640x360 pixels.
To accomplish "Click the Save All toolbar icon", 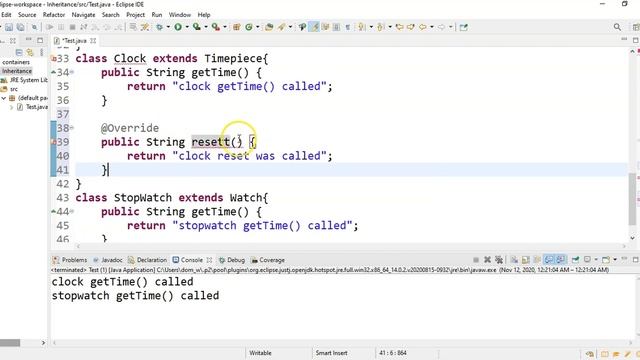I will pos(20,27).
